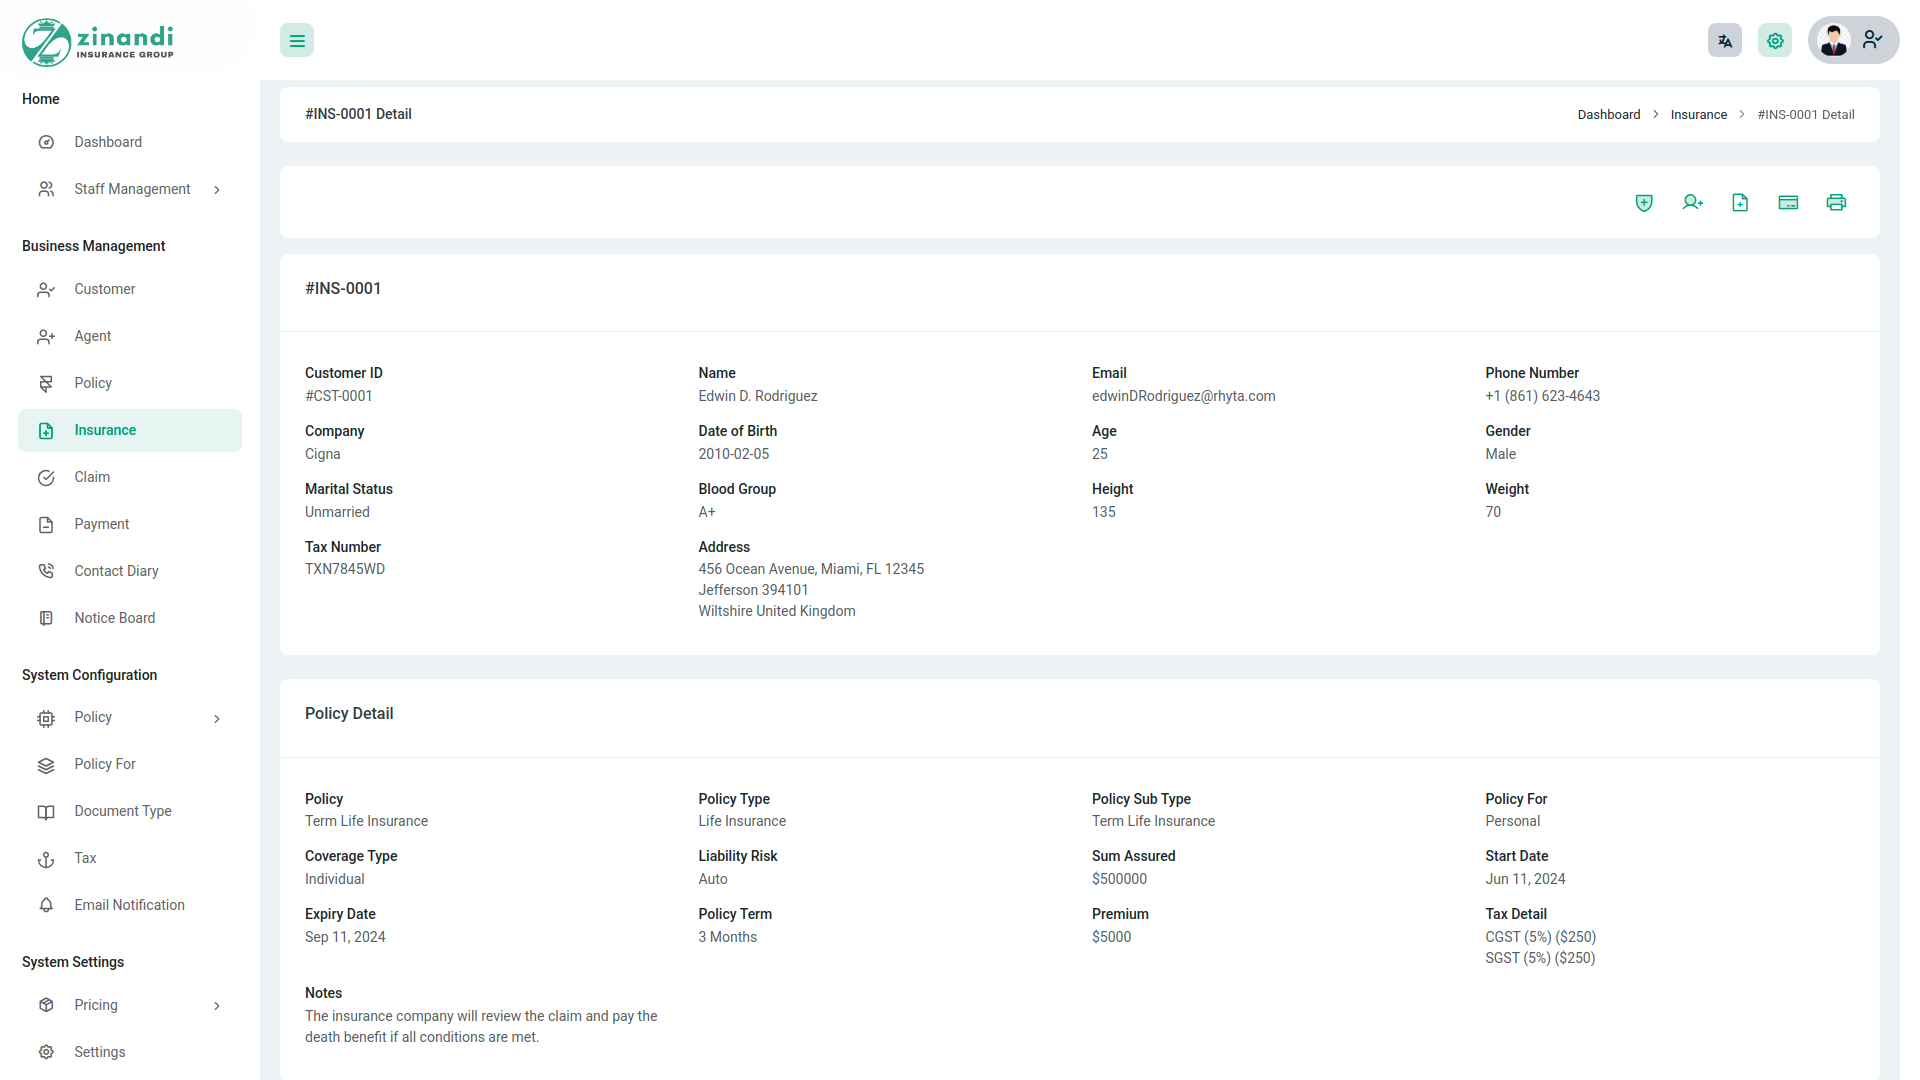The height and width of the screenshot is (1080, 1920).
Task: Expand the Staff Management submenu
Action: [132, 189]
